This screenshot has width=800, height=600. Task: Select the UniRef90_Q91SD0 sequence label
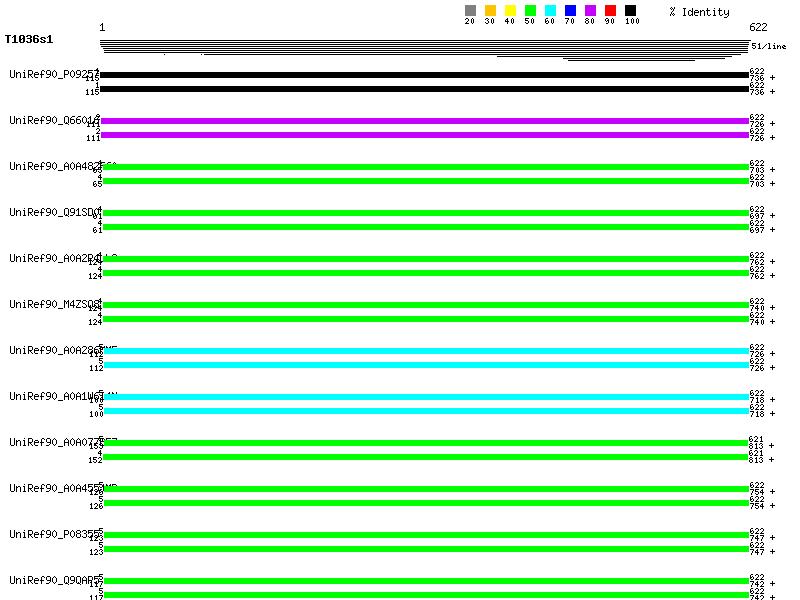(52, 212)
